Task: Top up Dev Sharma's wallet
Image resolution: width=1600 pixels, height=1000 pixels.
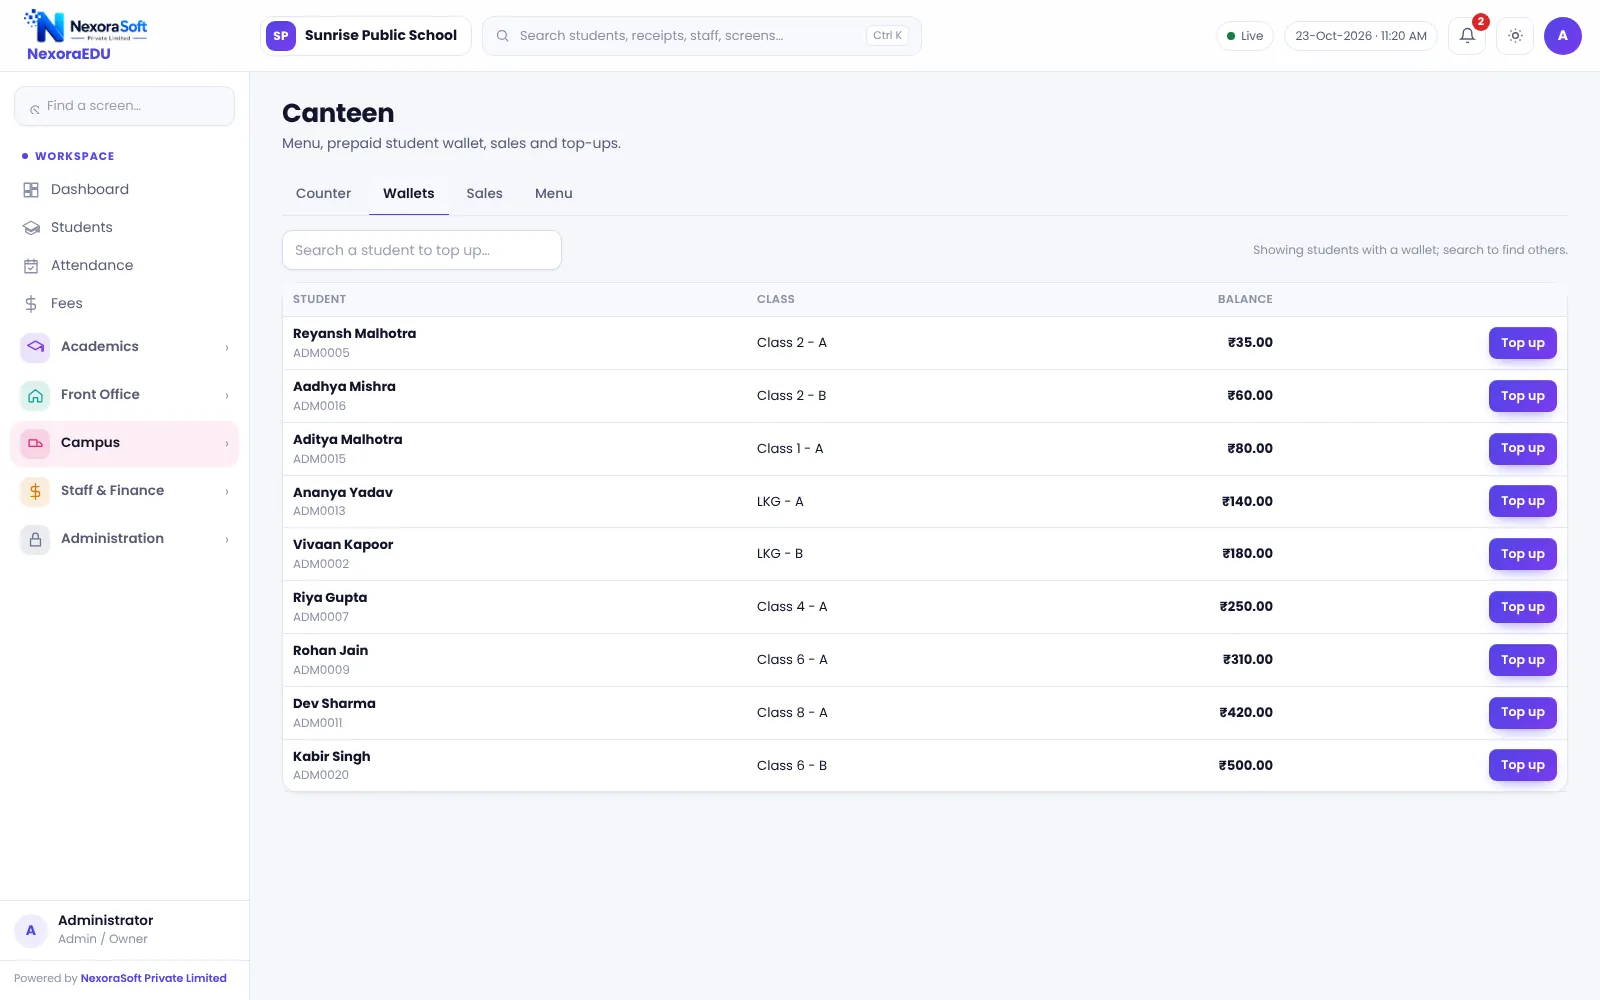Action: (x=1522, y=712)
